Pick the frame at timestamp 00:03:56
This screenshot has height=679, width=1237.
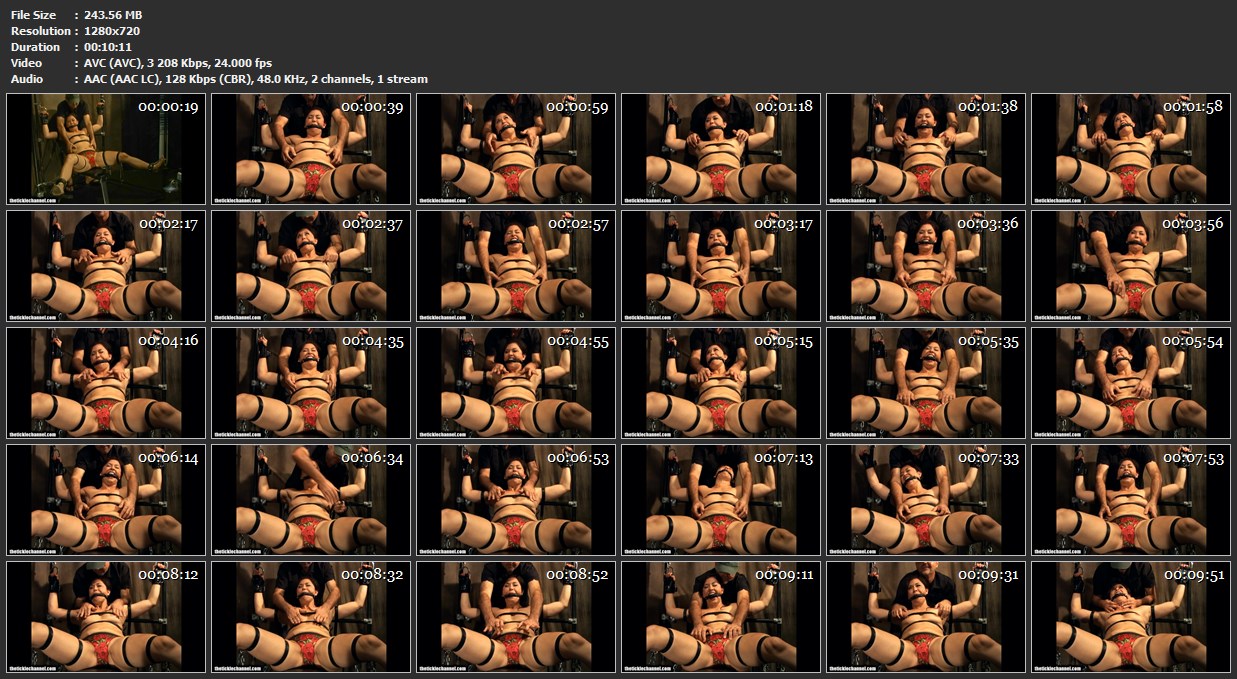point(1130,266)
